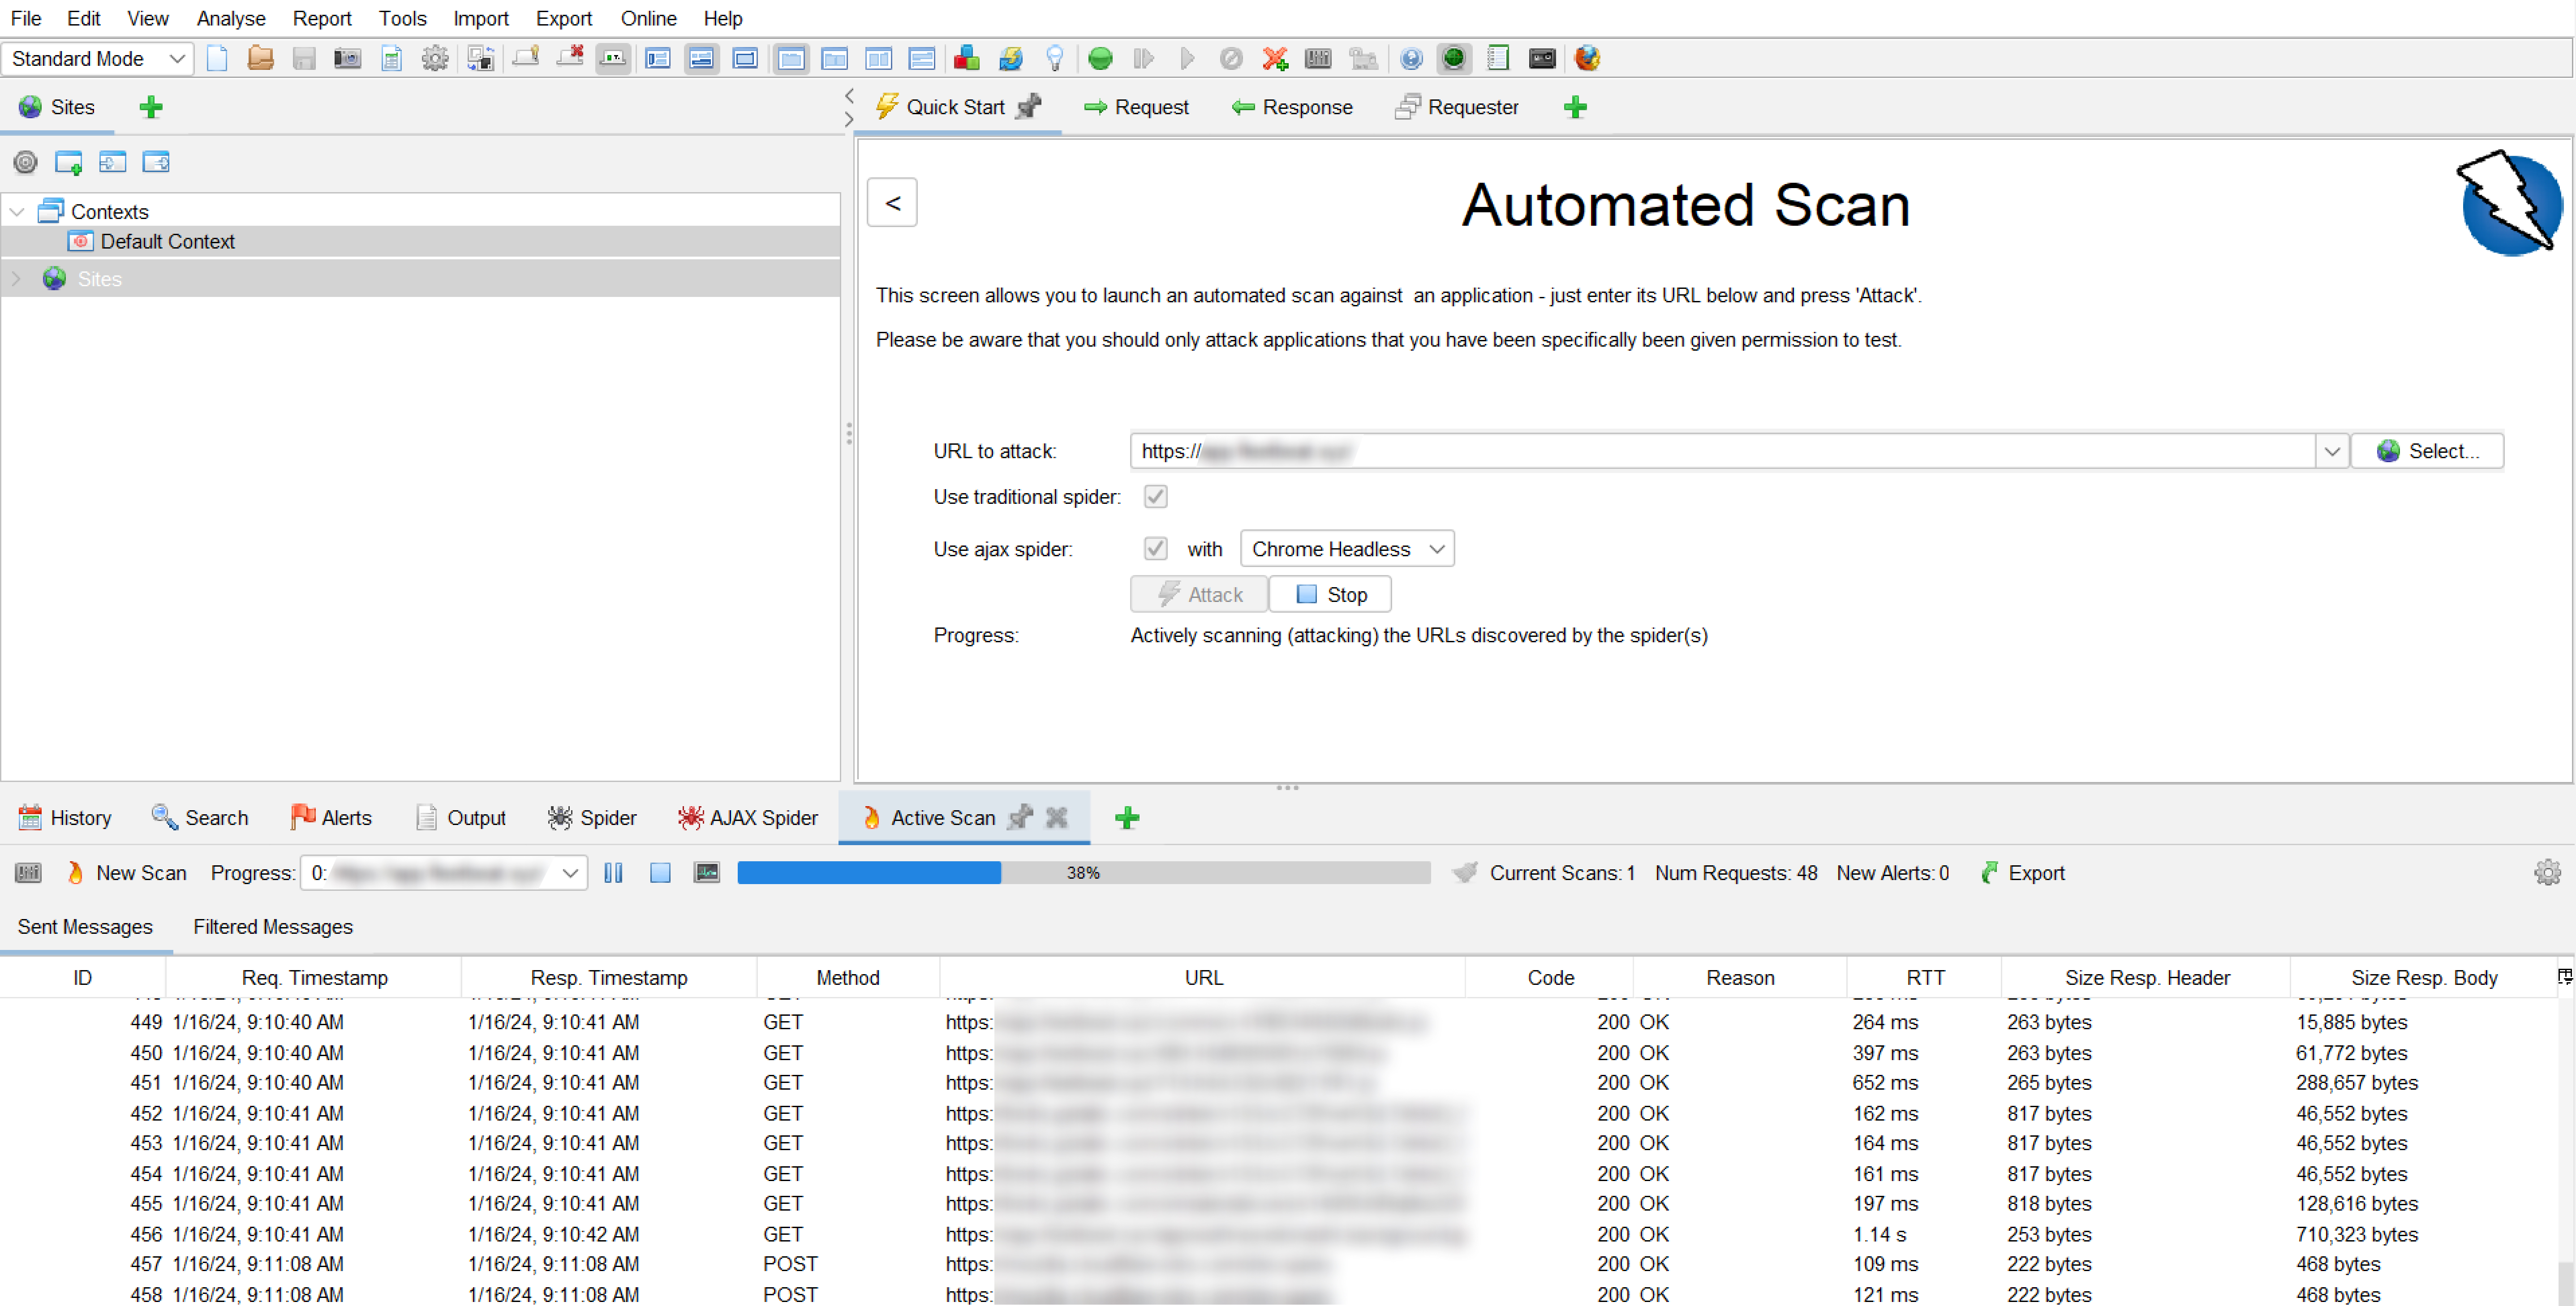Click the green radar toolbar icon
The width and height of the screenshot is (2576, 1306).
(1454, 58)
